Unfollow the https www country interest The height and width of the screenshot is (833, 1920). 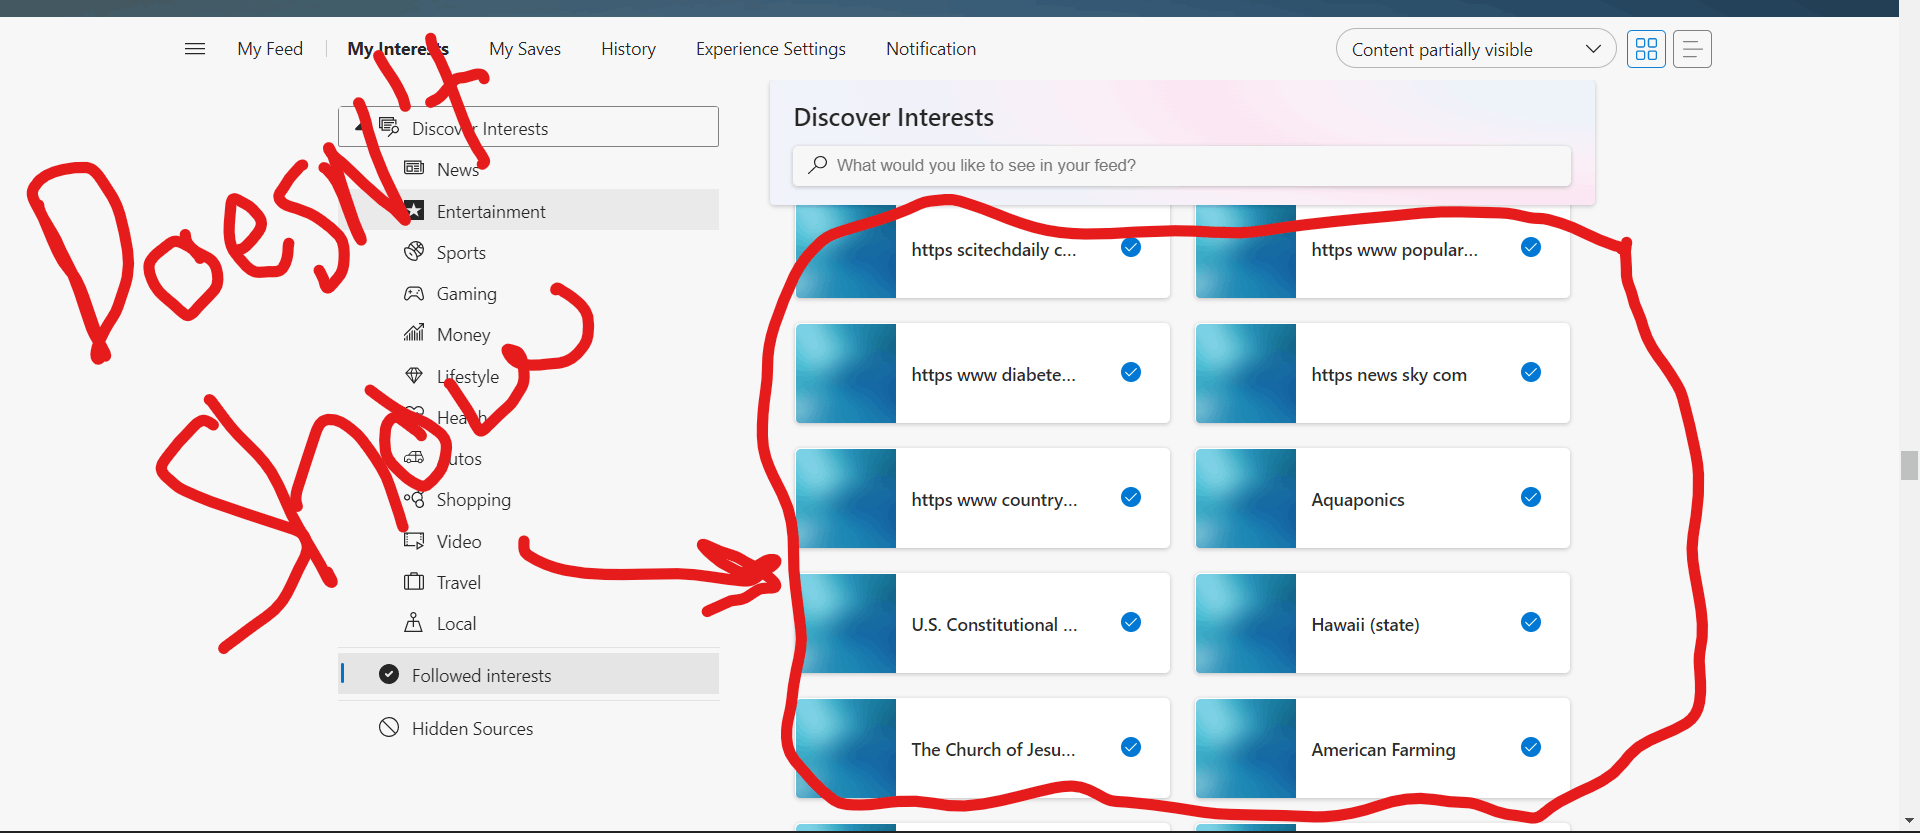[x=1131, y=497]
